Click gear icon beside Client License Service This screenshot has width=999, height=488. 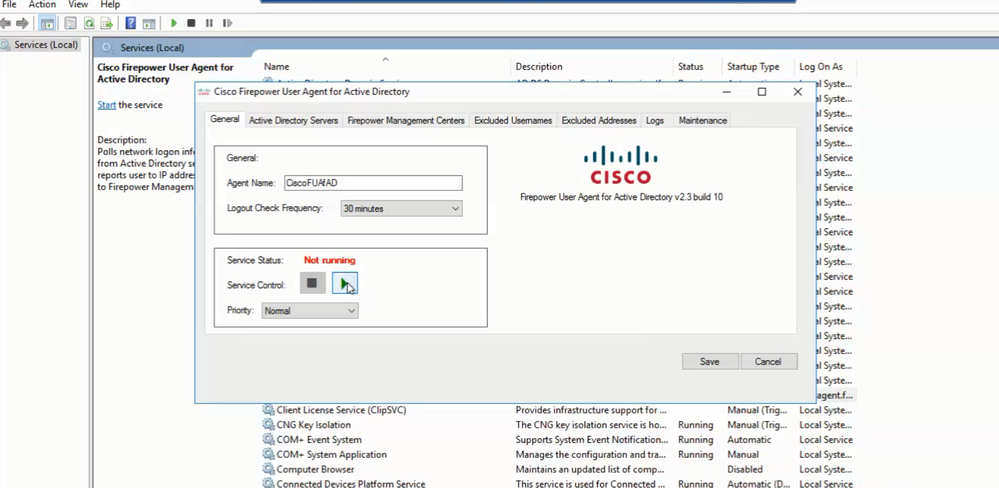click(x=268, y=410)
